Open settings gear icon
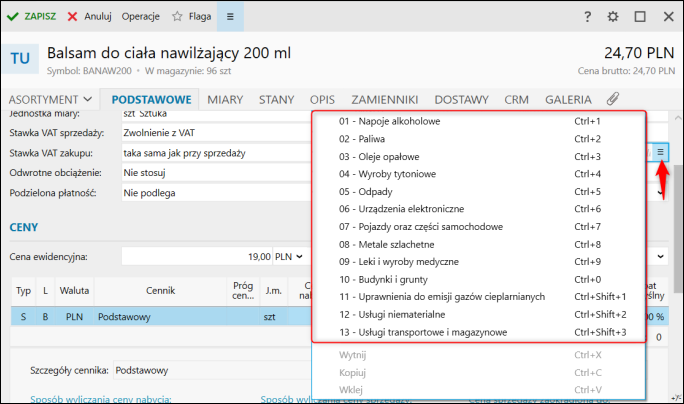The width and height of the screenshot is (684, 404). point(613,17)
